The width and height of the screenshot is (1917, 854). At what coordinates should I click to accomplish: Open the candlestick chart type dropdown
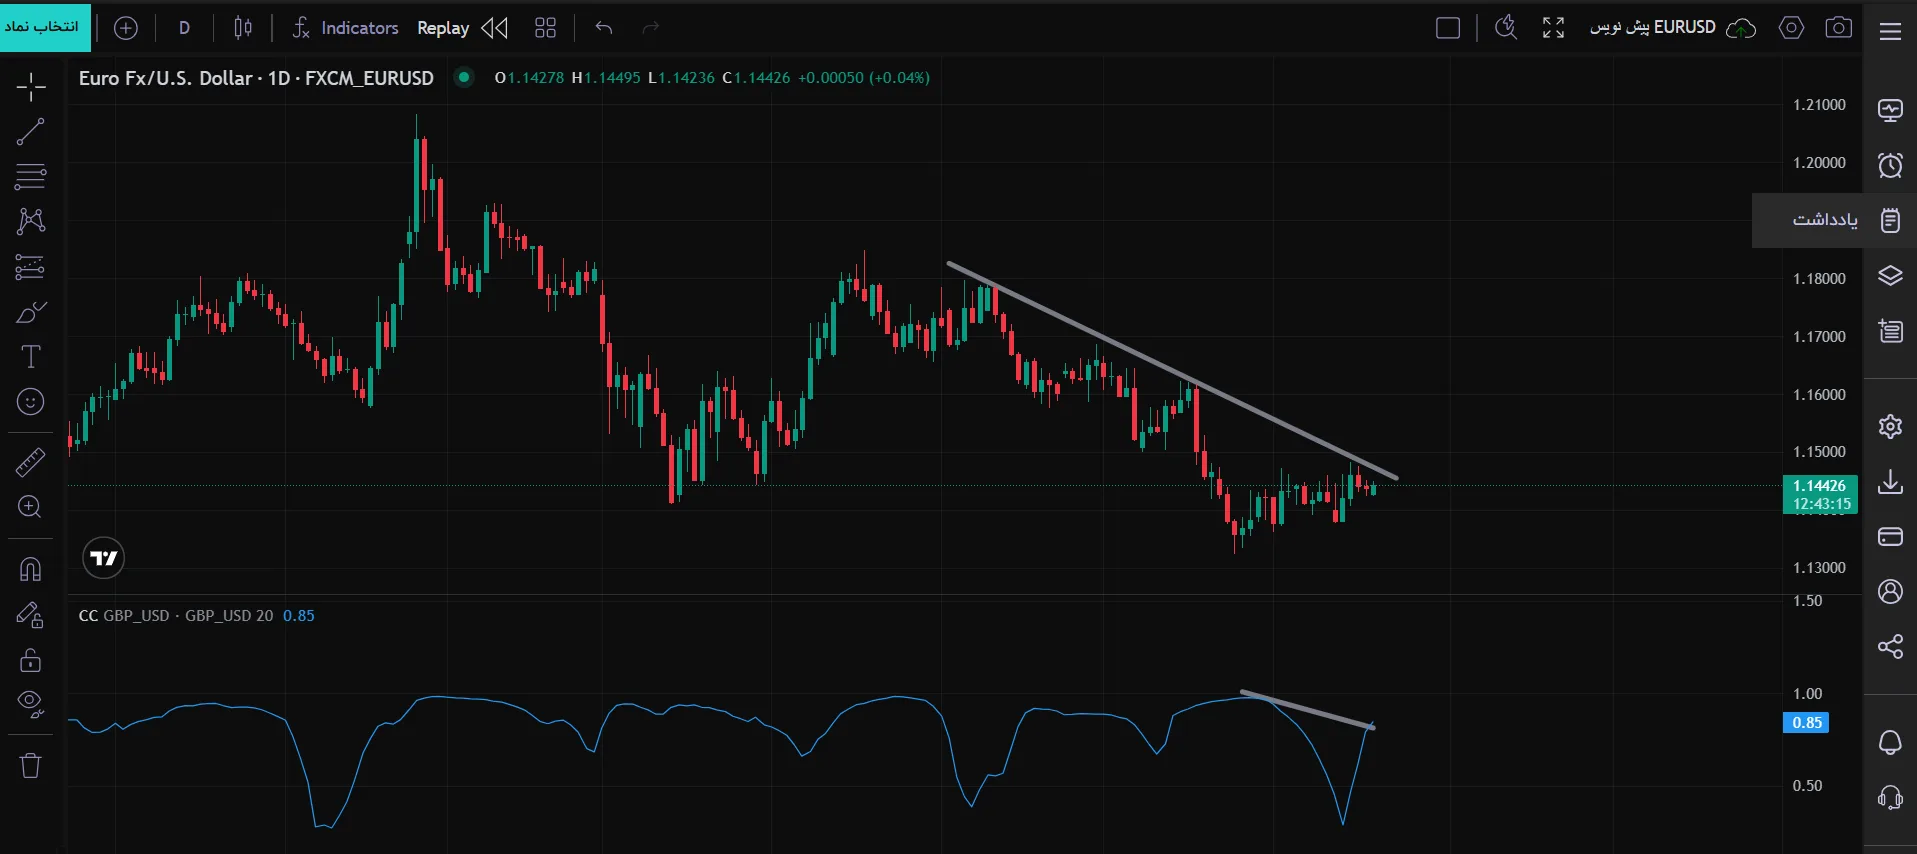point(243,28)
